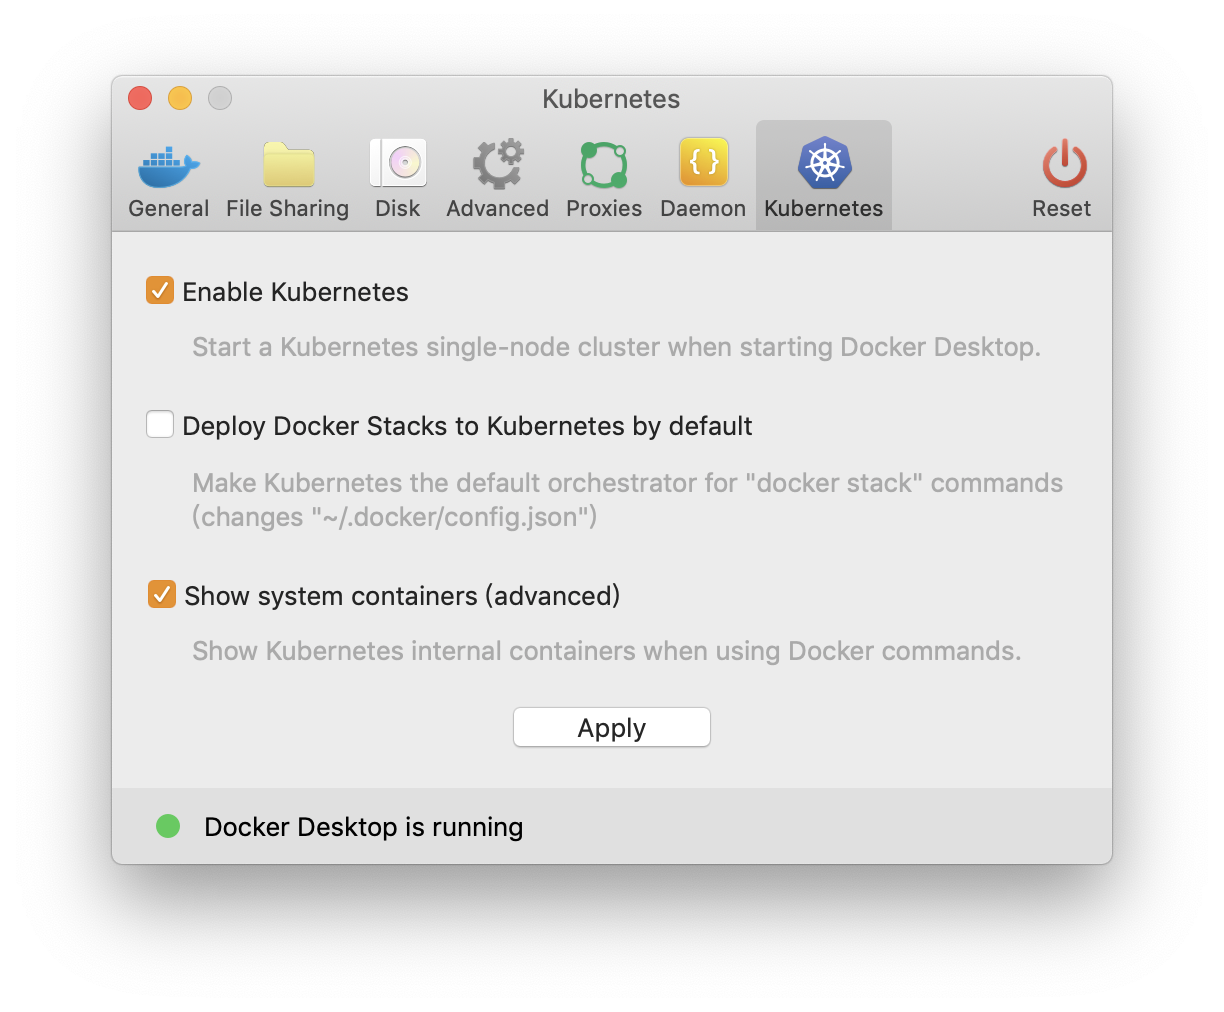Click the green running status indicator
The height and width of the screenshot is (1012, 1224).
(168, 826)
